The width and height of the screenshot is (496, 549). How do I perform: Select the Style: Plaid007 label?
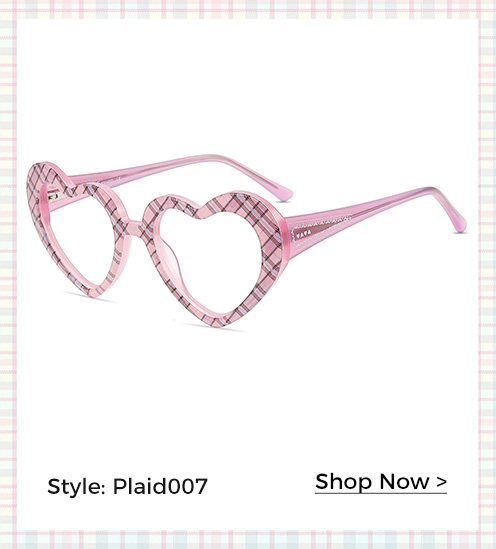[127, 486]
